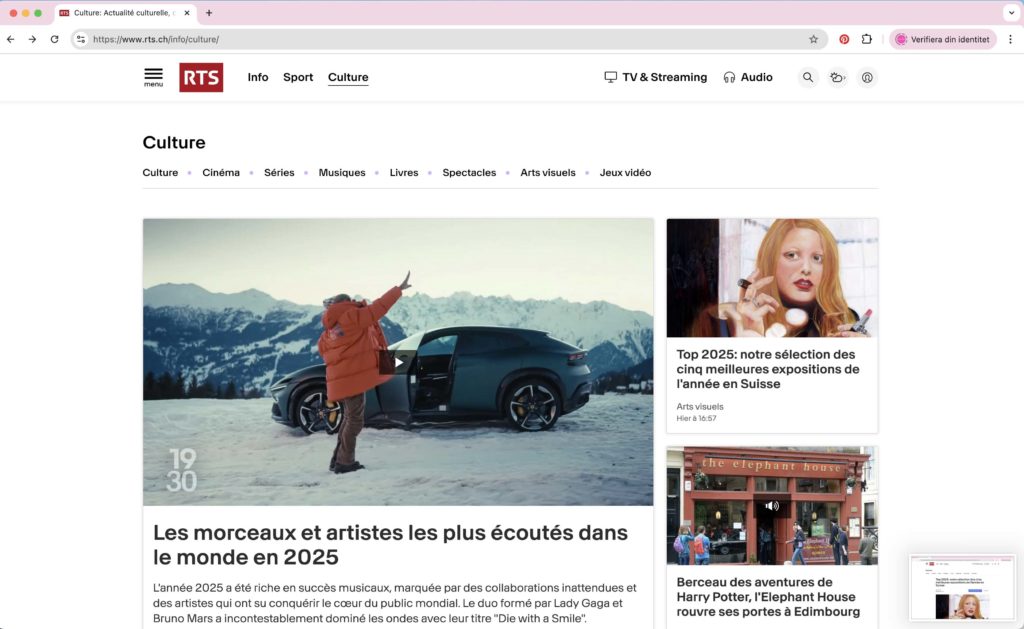The width and height of the screenshot is (1024, 629).
Task: Select the Cinéma subcategory
Action: pyautogui.click(x=221, y=173)
